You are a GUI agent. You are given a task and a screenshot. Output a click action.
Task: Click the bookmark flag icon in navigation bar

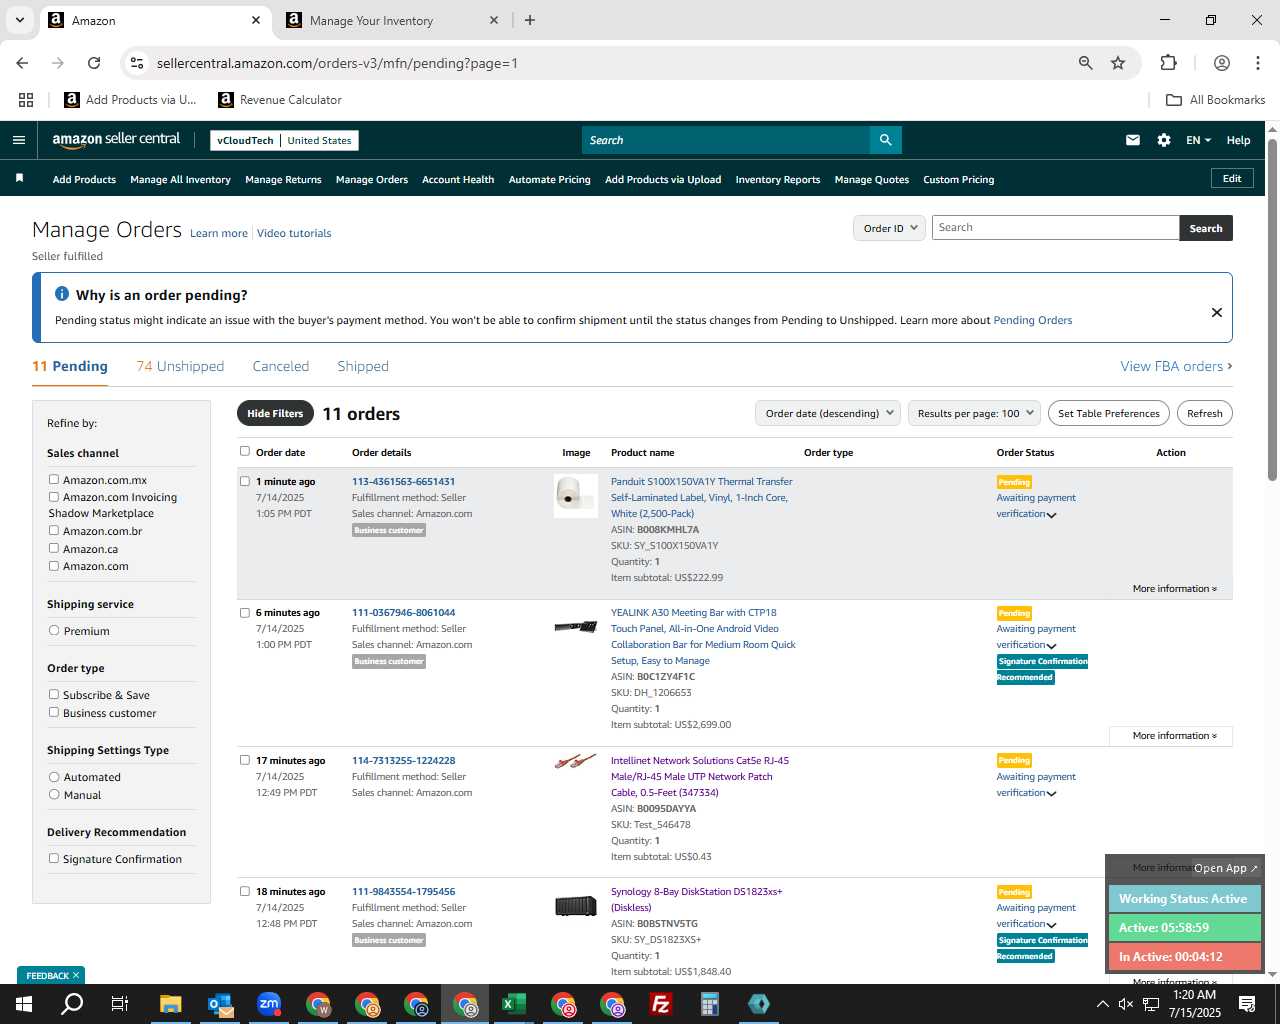tap(19, 178)
